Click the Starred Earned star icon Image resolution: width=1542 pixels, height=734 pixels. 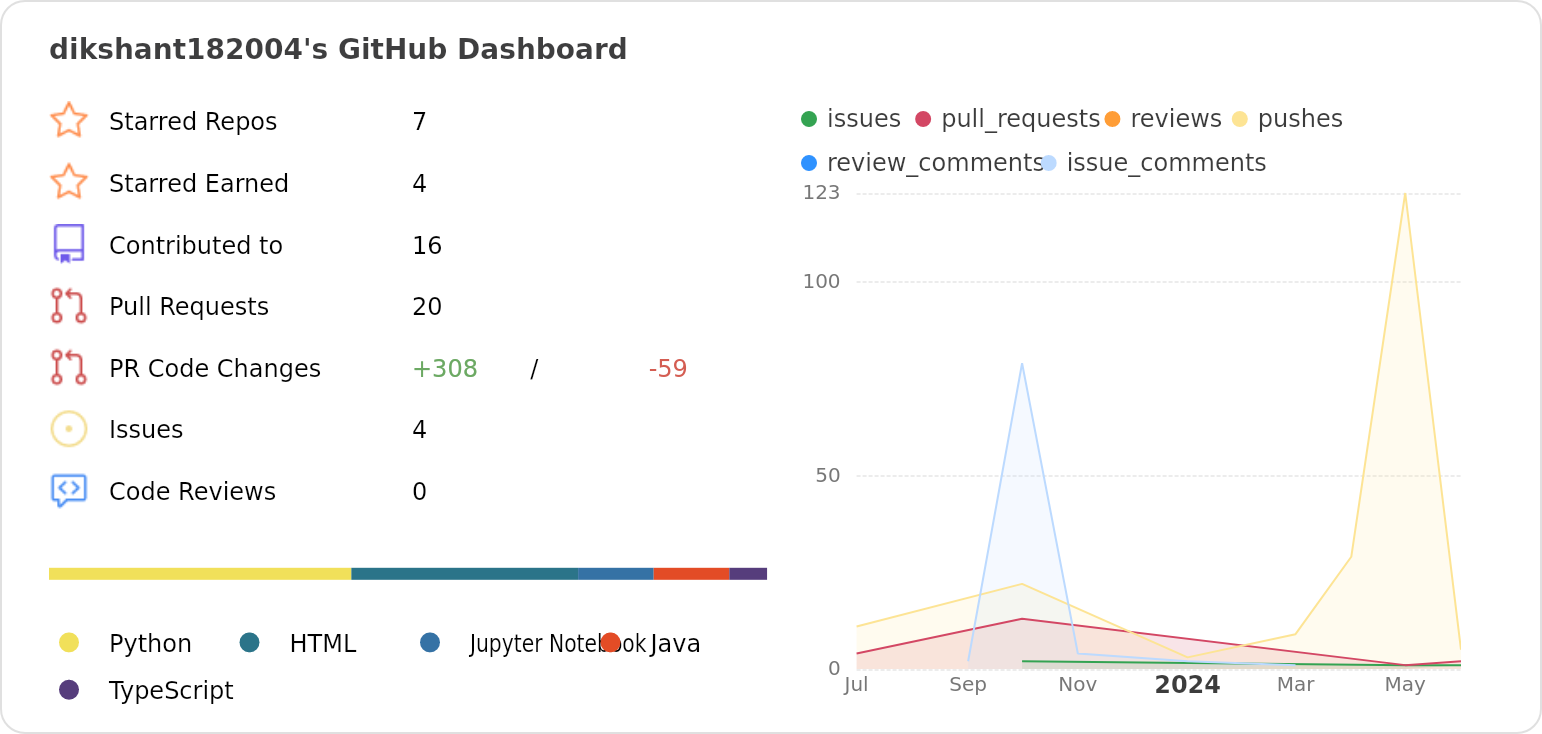point(69,182)
